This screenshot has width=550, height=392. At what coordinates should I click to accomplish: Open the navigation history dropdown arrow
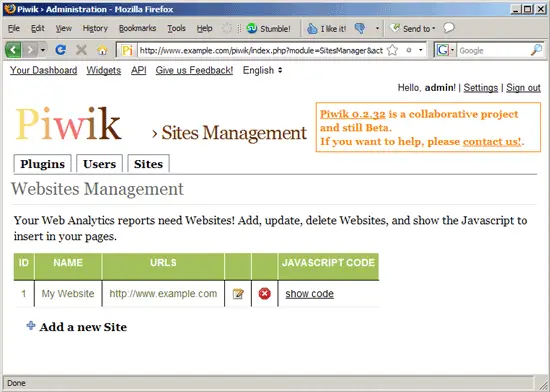(43, 50)
